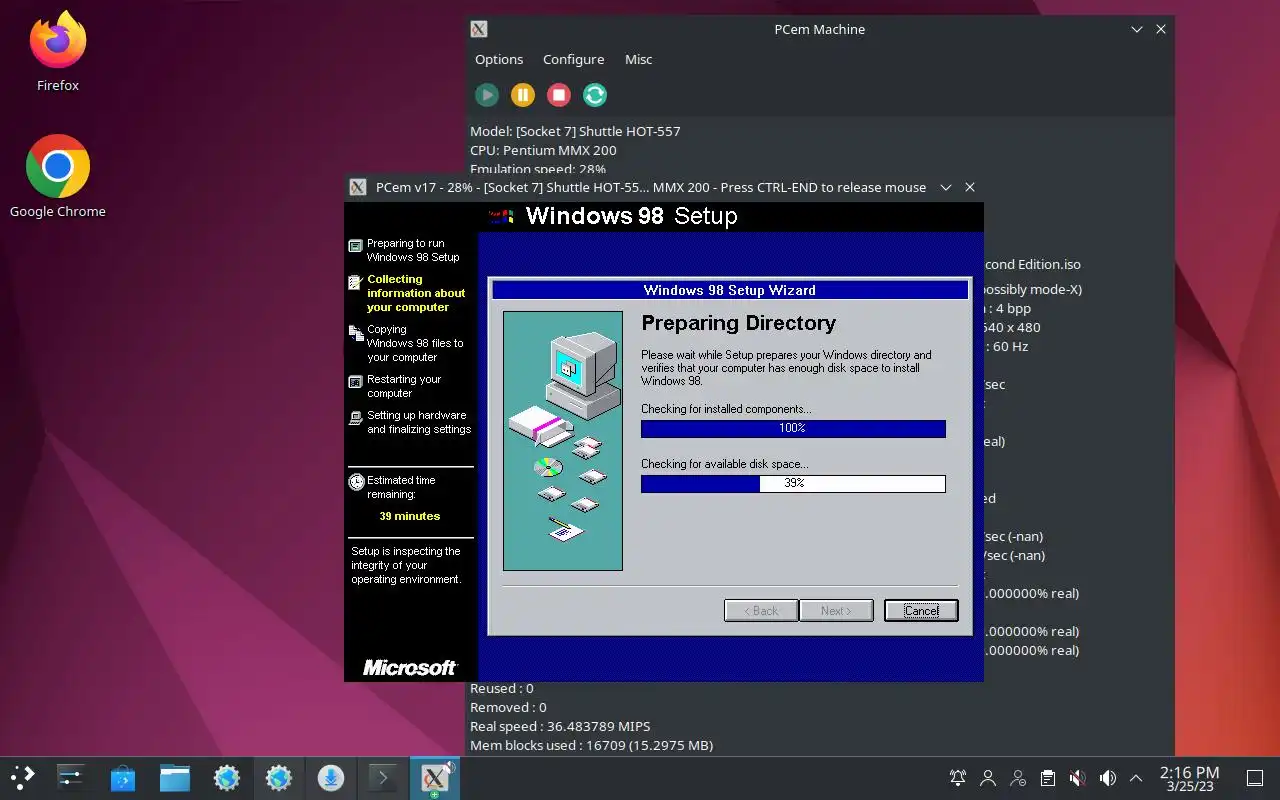
Task: Click the muted microphone tray icon
Action: tap(1077, 778)
